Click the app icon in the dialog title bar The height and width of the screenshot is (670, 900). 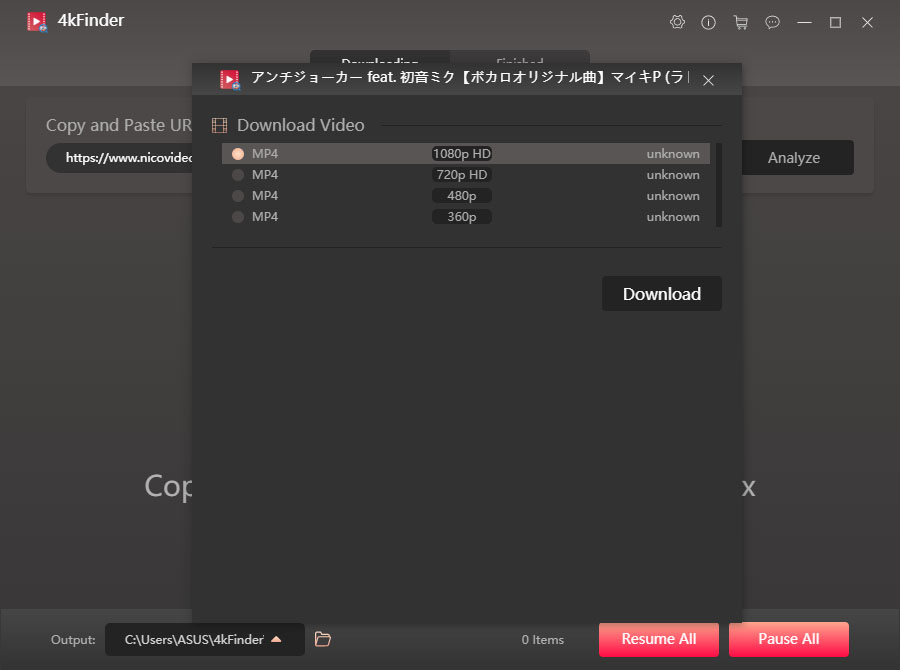tap(230, 78)
